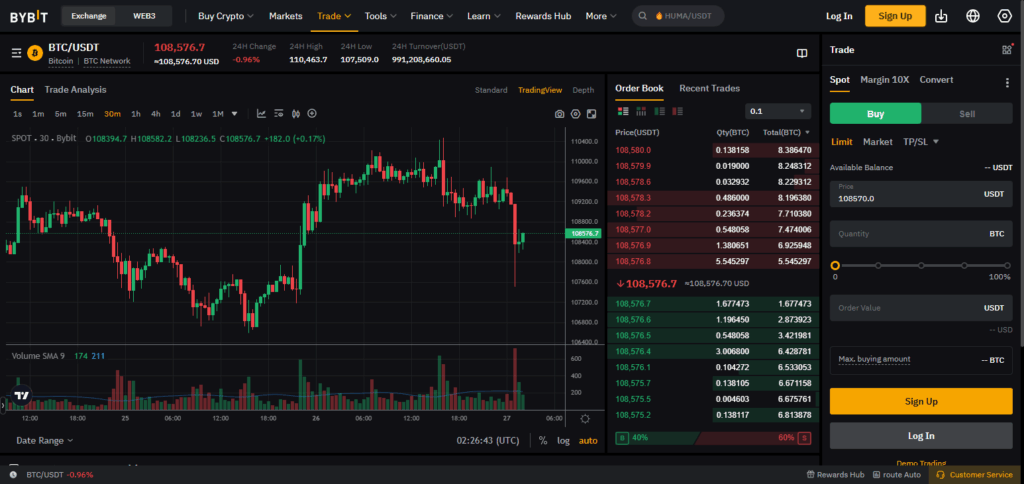Open the Demo Trading link
1024x484 pixels.
(x=921, y=463)
